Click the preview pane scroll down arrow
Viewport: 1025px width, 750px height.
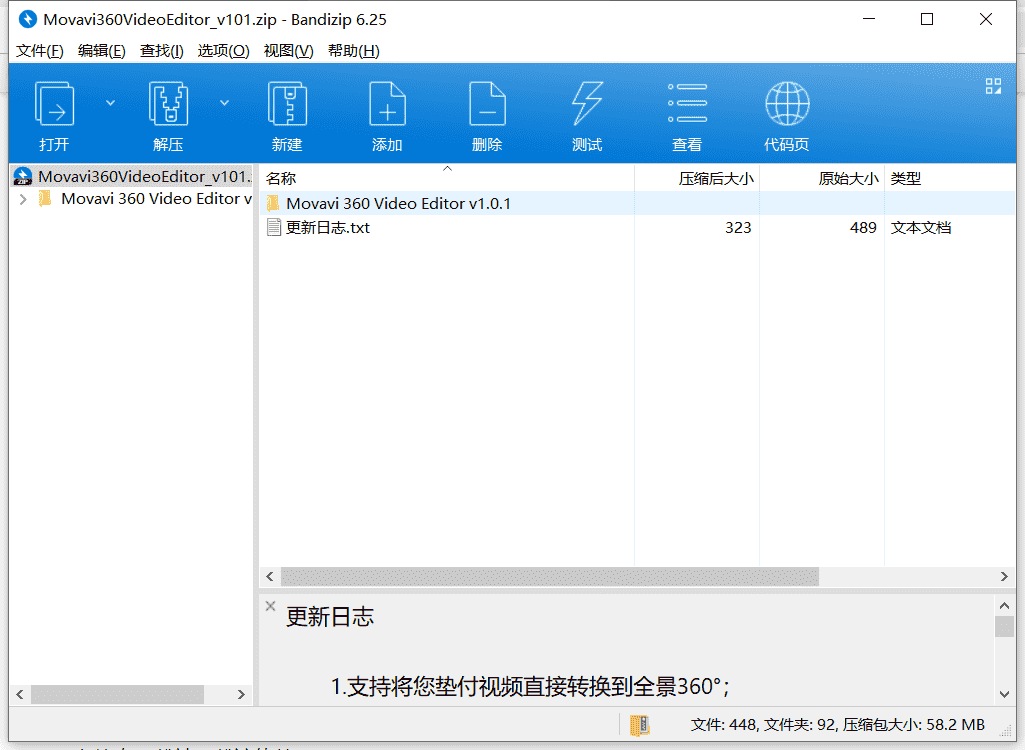tap(1005, 694)
